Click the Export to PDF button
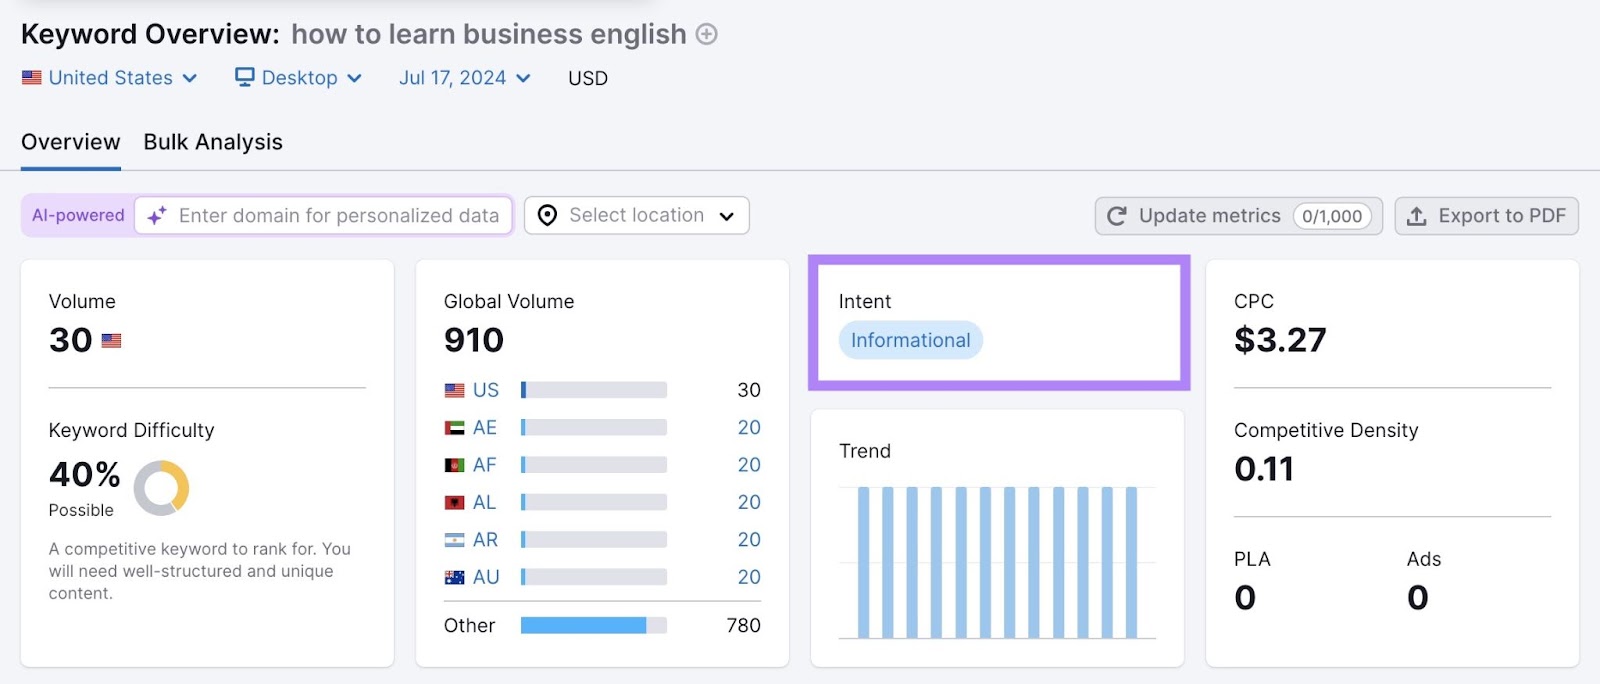Image resolution: width=1600 pixels, height=684 pixels. click(x=1486, y=216)
